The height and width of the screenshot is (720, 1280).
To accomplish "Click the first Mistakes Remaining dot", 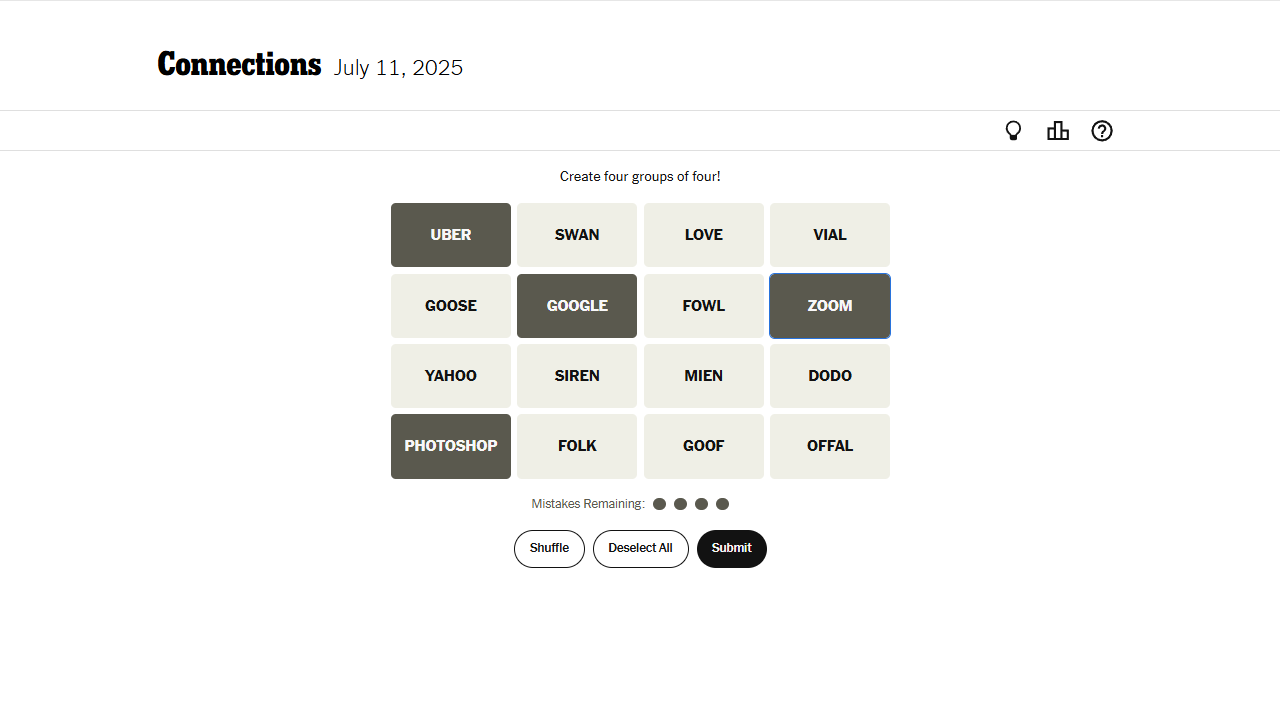I will coord(659,504).
